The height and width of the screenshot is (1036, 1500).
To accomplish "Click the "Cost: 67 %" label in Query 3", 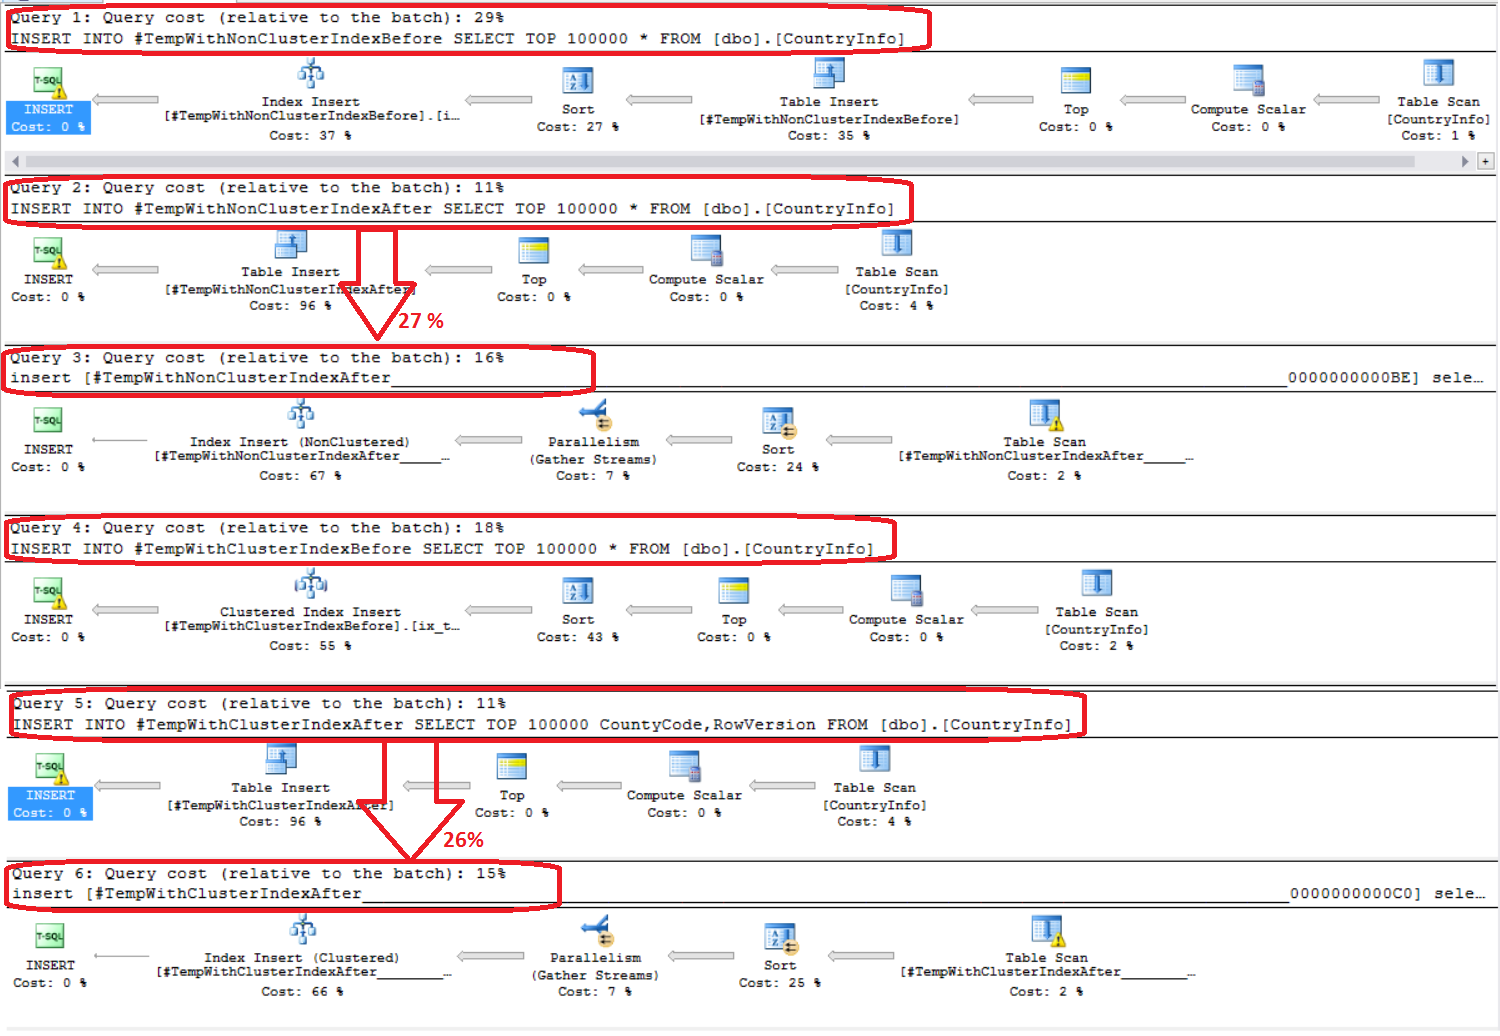I will click(x=300, y=476).
